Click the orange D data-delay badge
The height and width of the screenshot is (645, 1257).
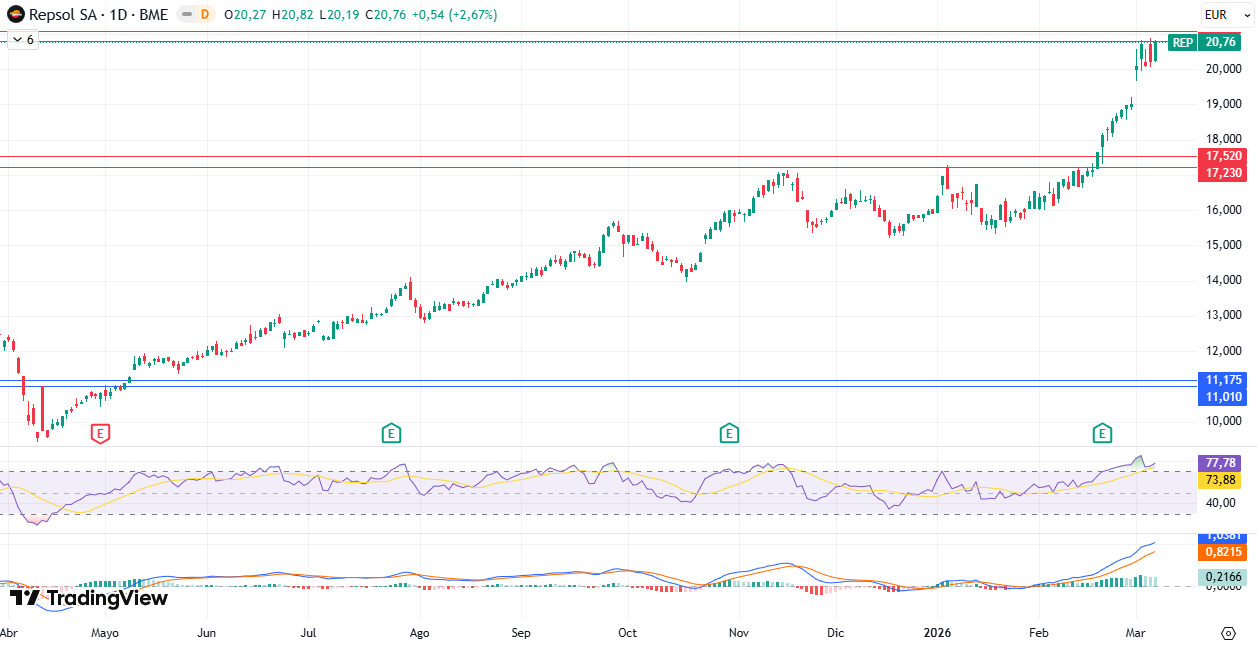point(204,15)
